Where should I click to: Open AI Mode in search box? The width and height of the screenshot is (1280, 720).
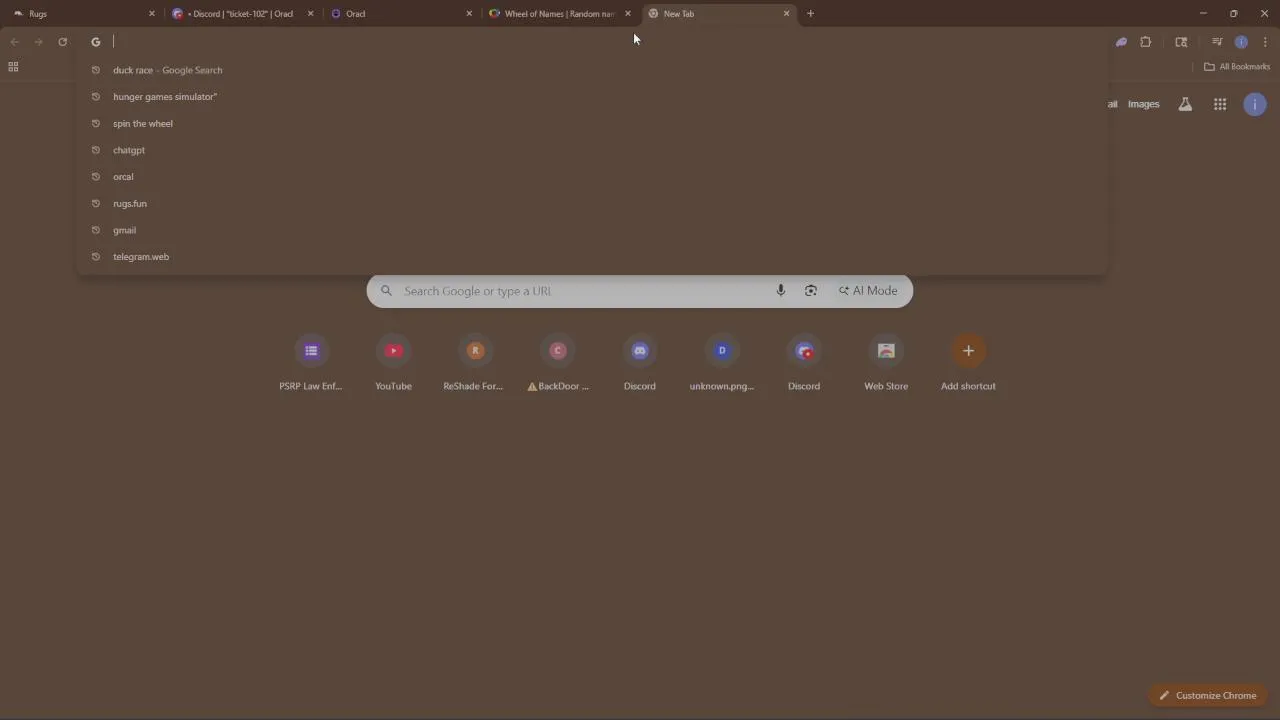pos(868,291)
